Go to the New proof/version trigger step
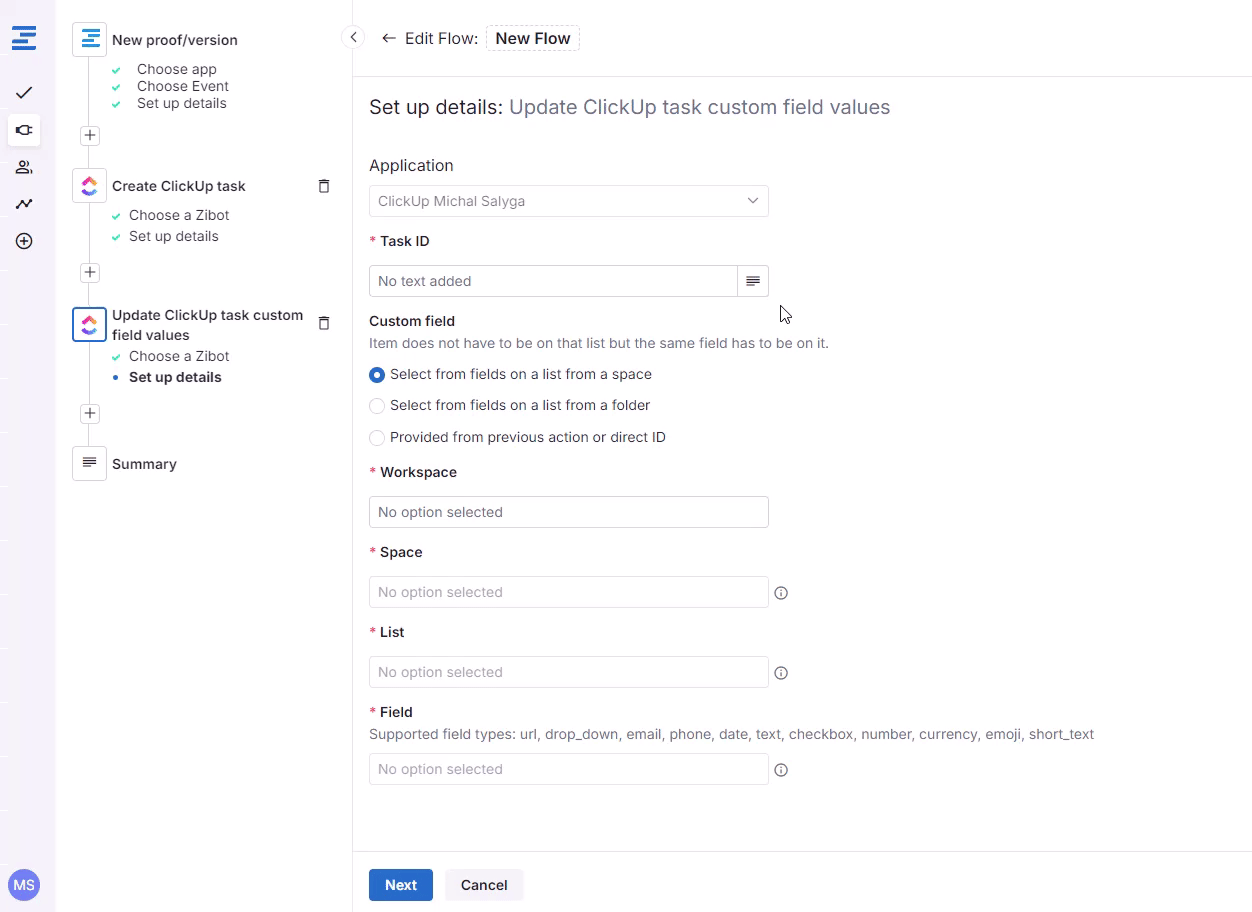 click(x=174, y=40)
